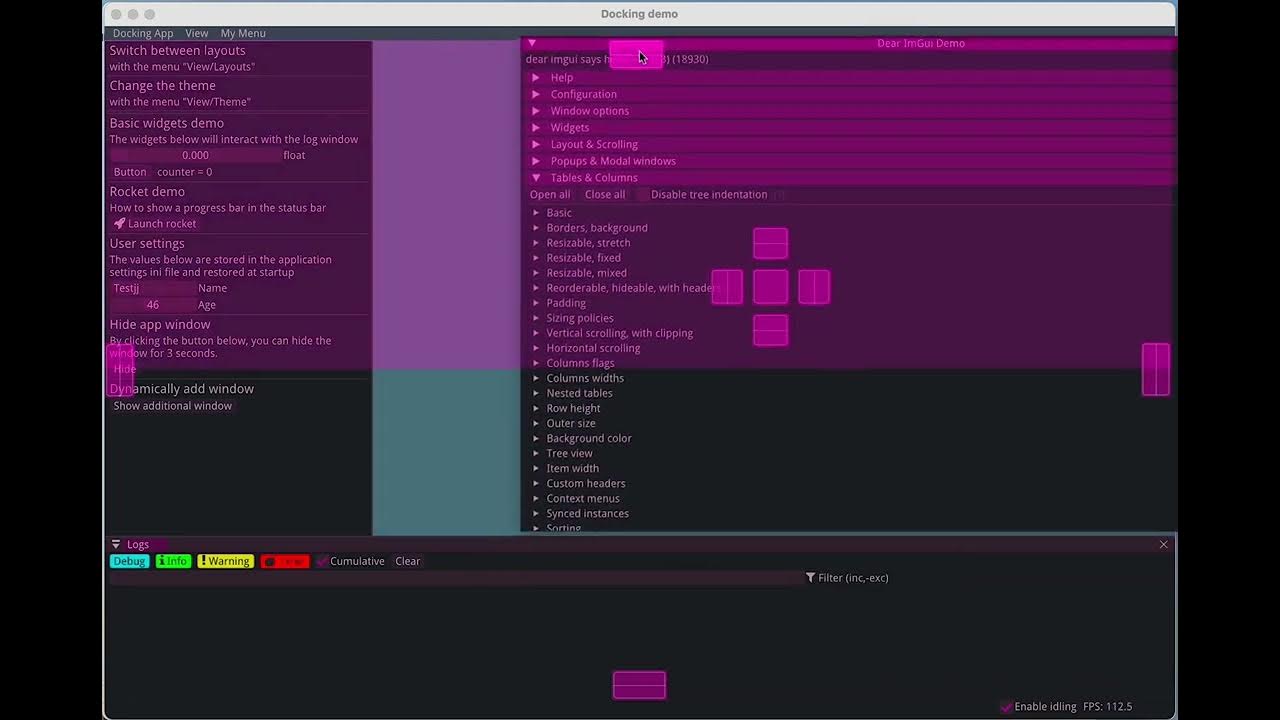The image size is (1280, 720).
Task: Click the Filter (inc,-exc) input field
Action: [x=455, y=578]
